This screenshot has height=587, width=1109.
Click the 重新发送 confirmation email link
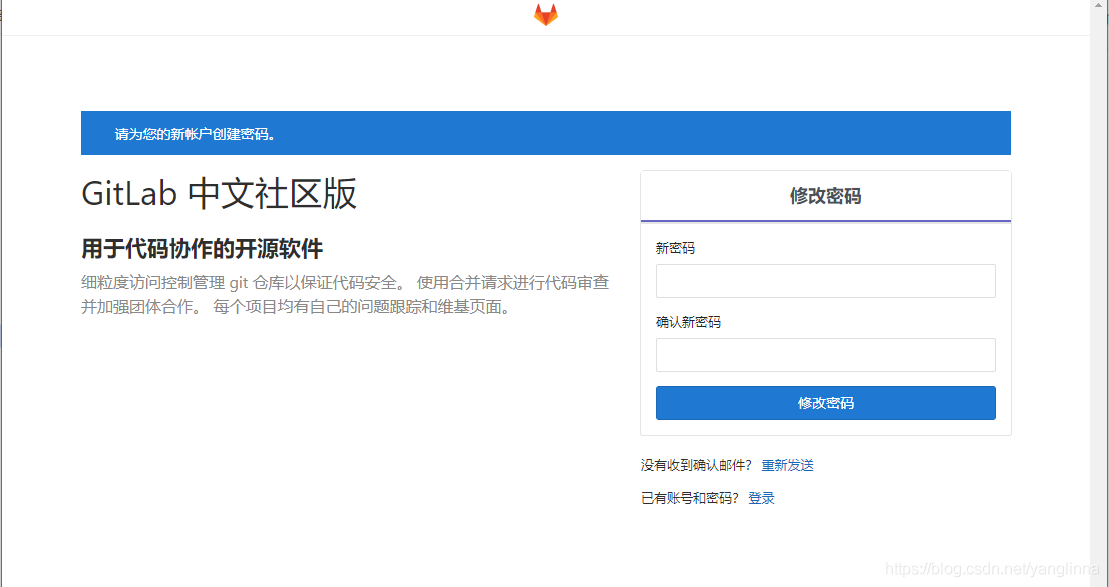tap(786, 464)
